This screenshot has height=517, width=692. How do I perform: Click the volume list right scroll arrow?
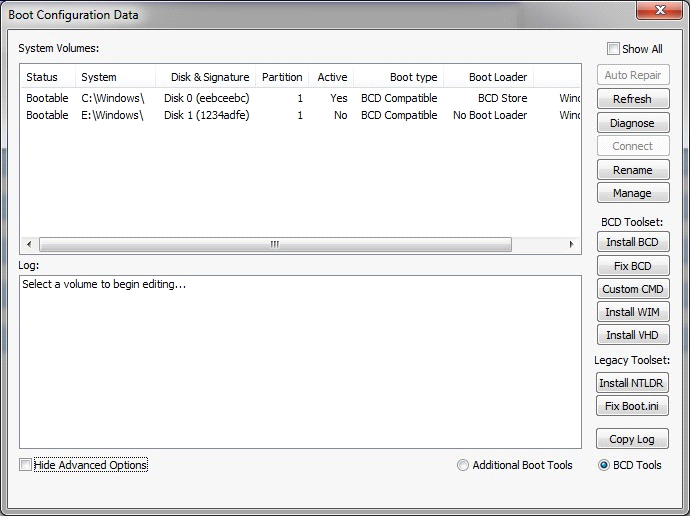pyautogui.click(x=572, y=244)
